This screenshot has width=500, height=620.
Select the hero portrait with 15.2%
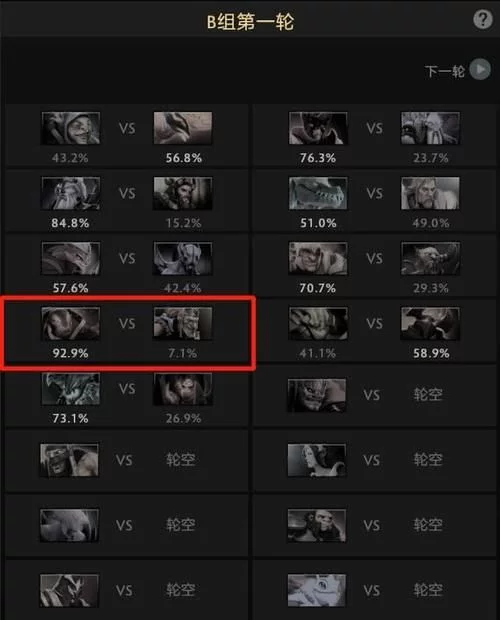[x=183, y=193]
